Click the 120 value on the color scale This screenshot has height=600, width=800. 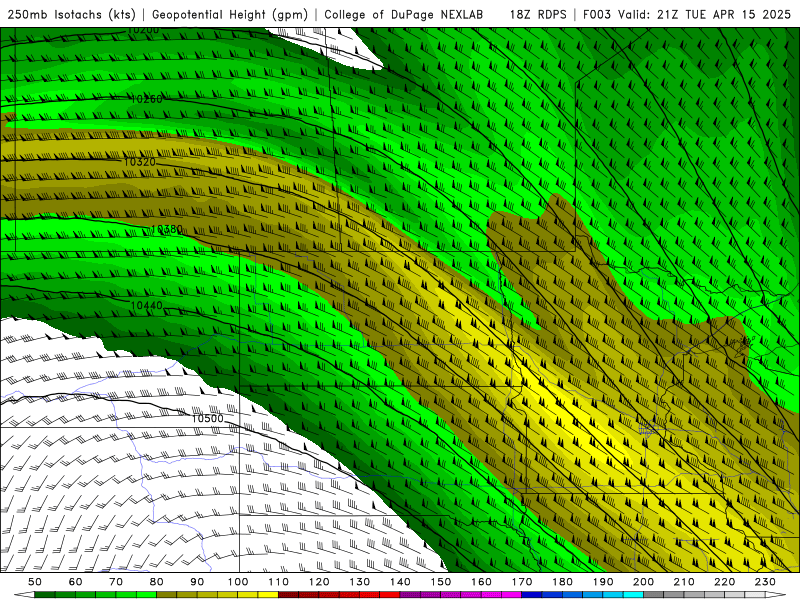click(319, 582)
